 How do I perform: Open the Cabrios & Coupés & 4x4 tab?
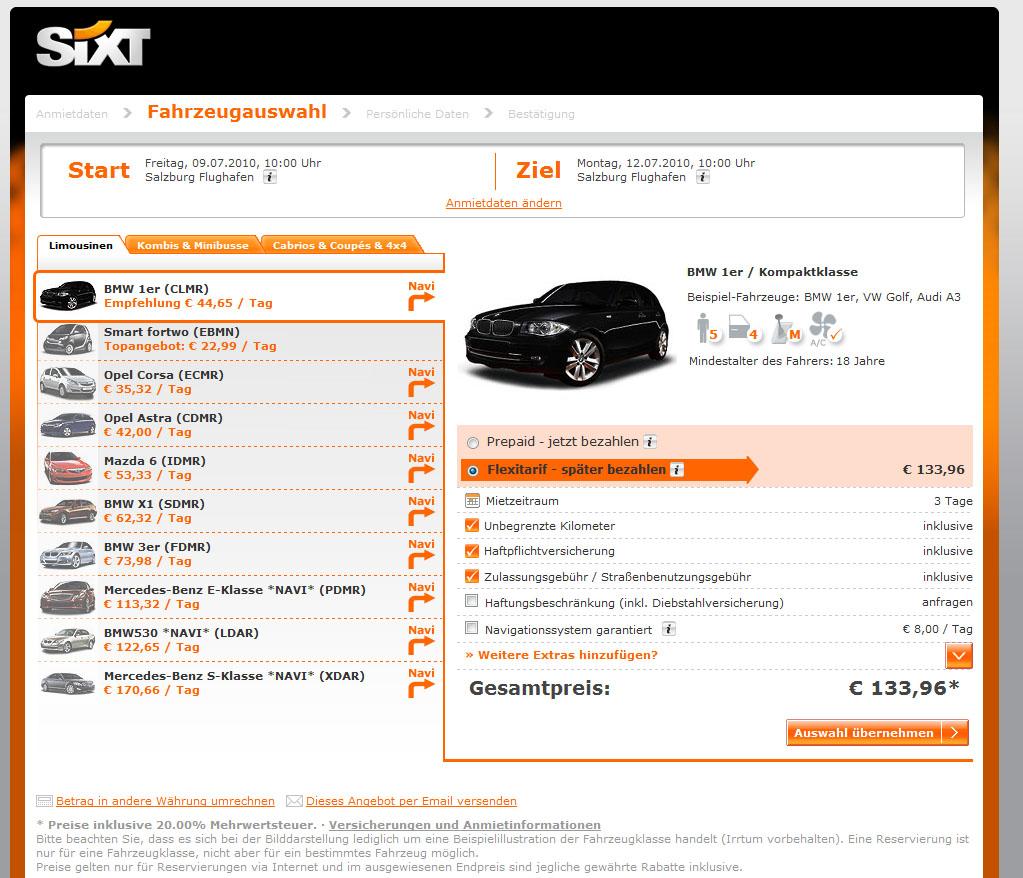click(x=339, y=245)
